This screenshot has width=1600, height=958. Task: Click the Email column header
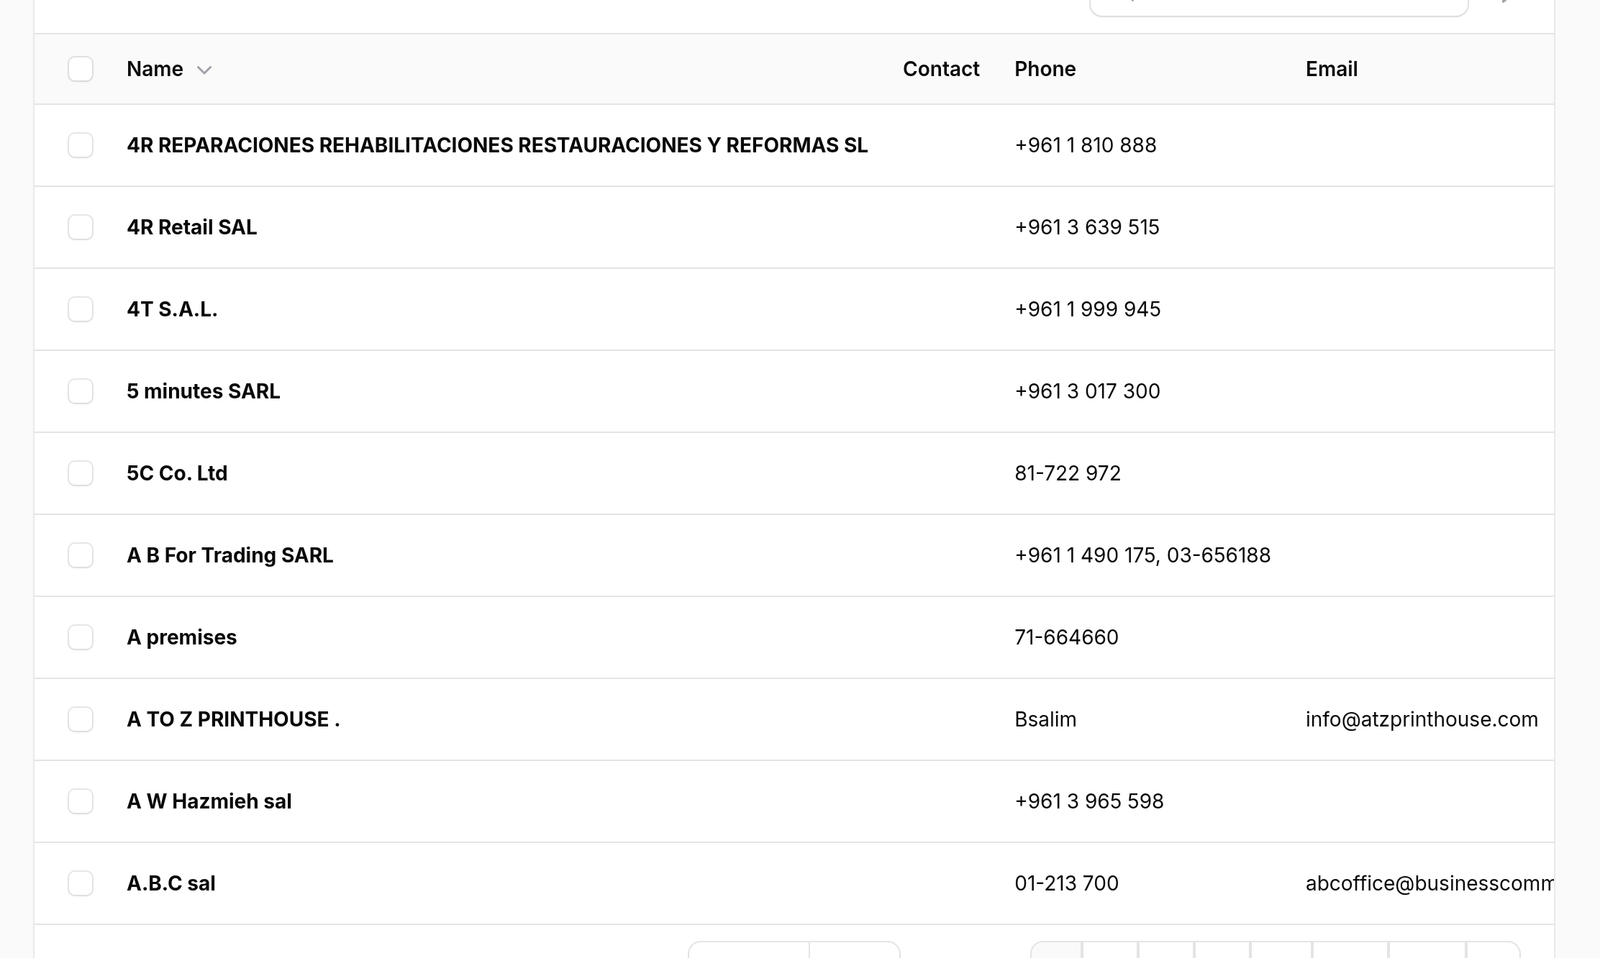1331,69
